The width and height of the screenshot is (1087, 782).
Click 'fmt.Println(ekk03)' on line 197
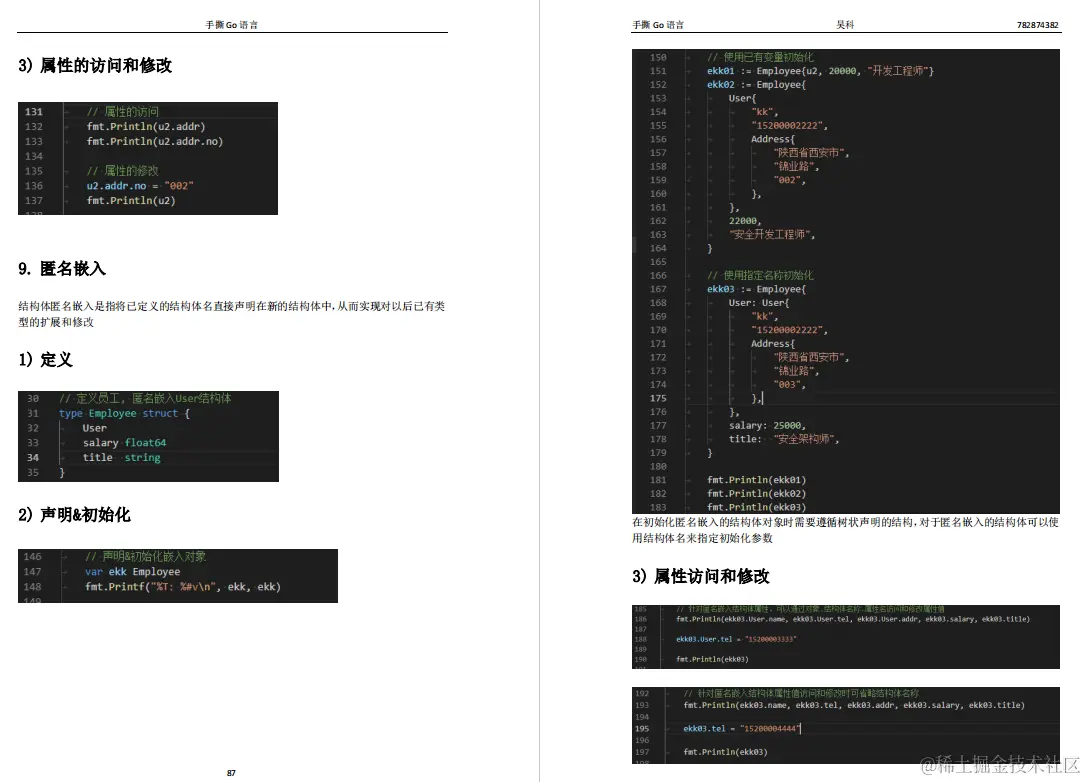725,752
